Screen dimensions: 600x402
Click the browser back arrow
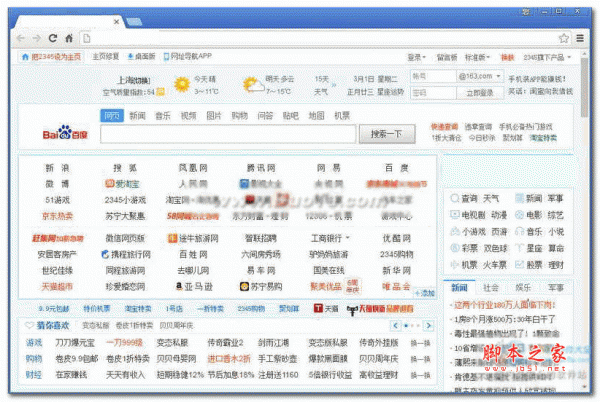(21, 38)
